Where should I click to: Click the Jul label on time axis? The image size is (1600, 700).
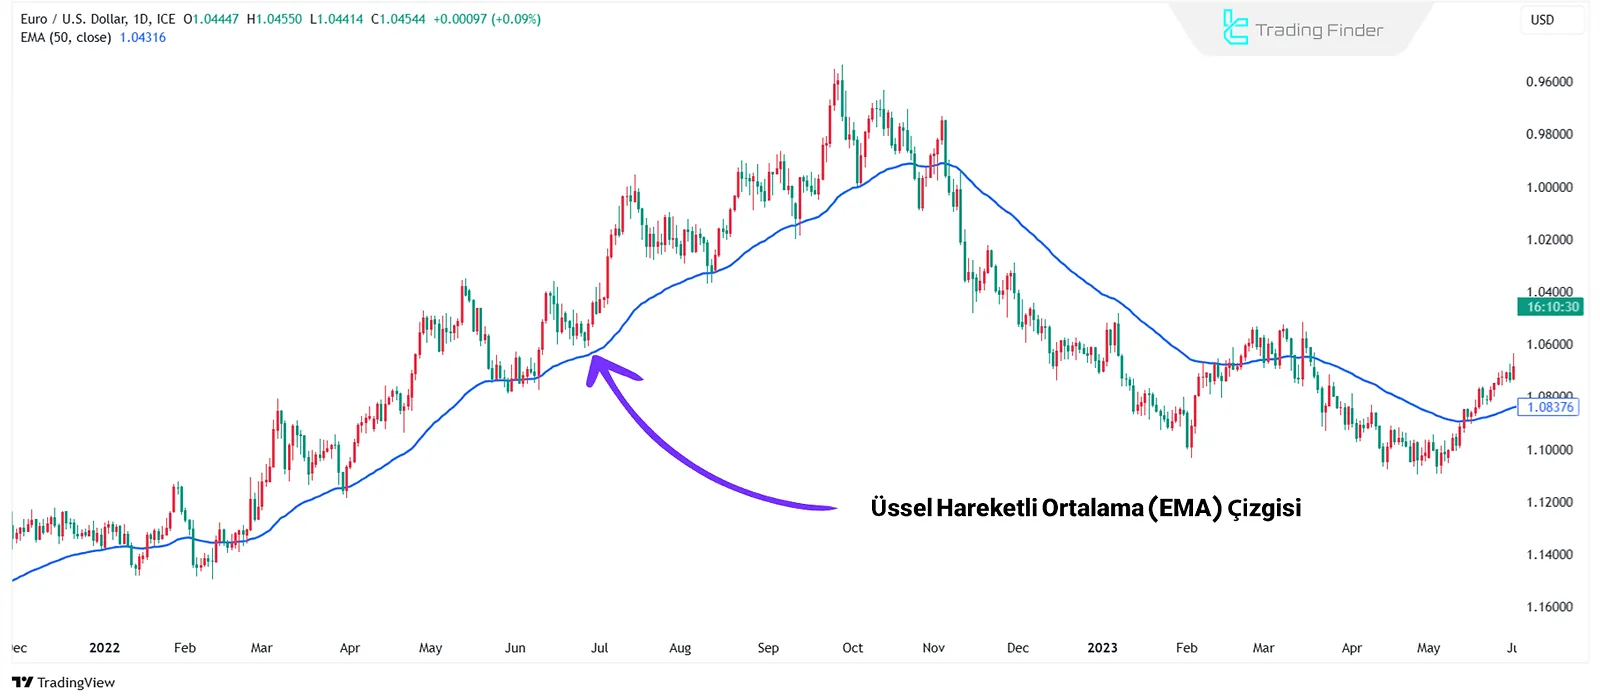pos(599,648)
